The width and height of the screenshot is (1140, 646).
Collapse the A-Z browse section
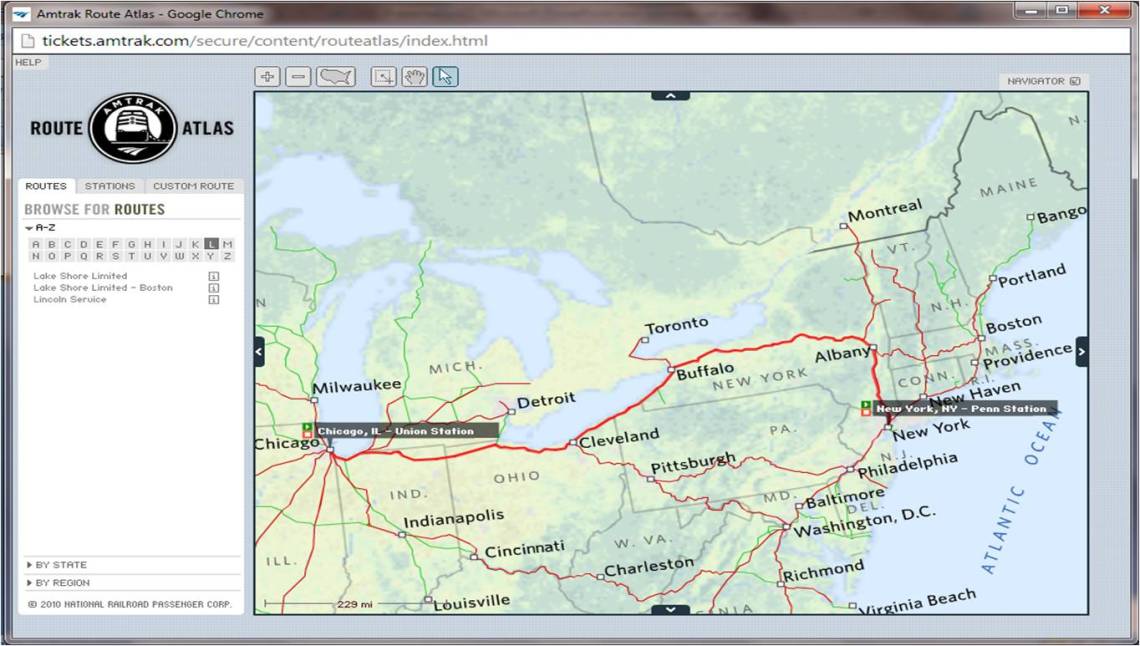point(31,228)
